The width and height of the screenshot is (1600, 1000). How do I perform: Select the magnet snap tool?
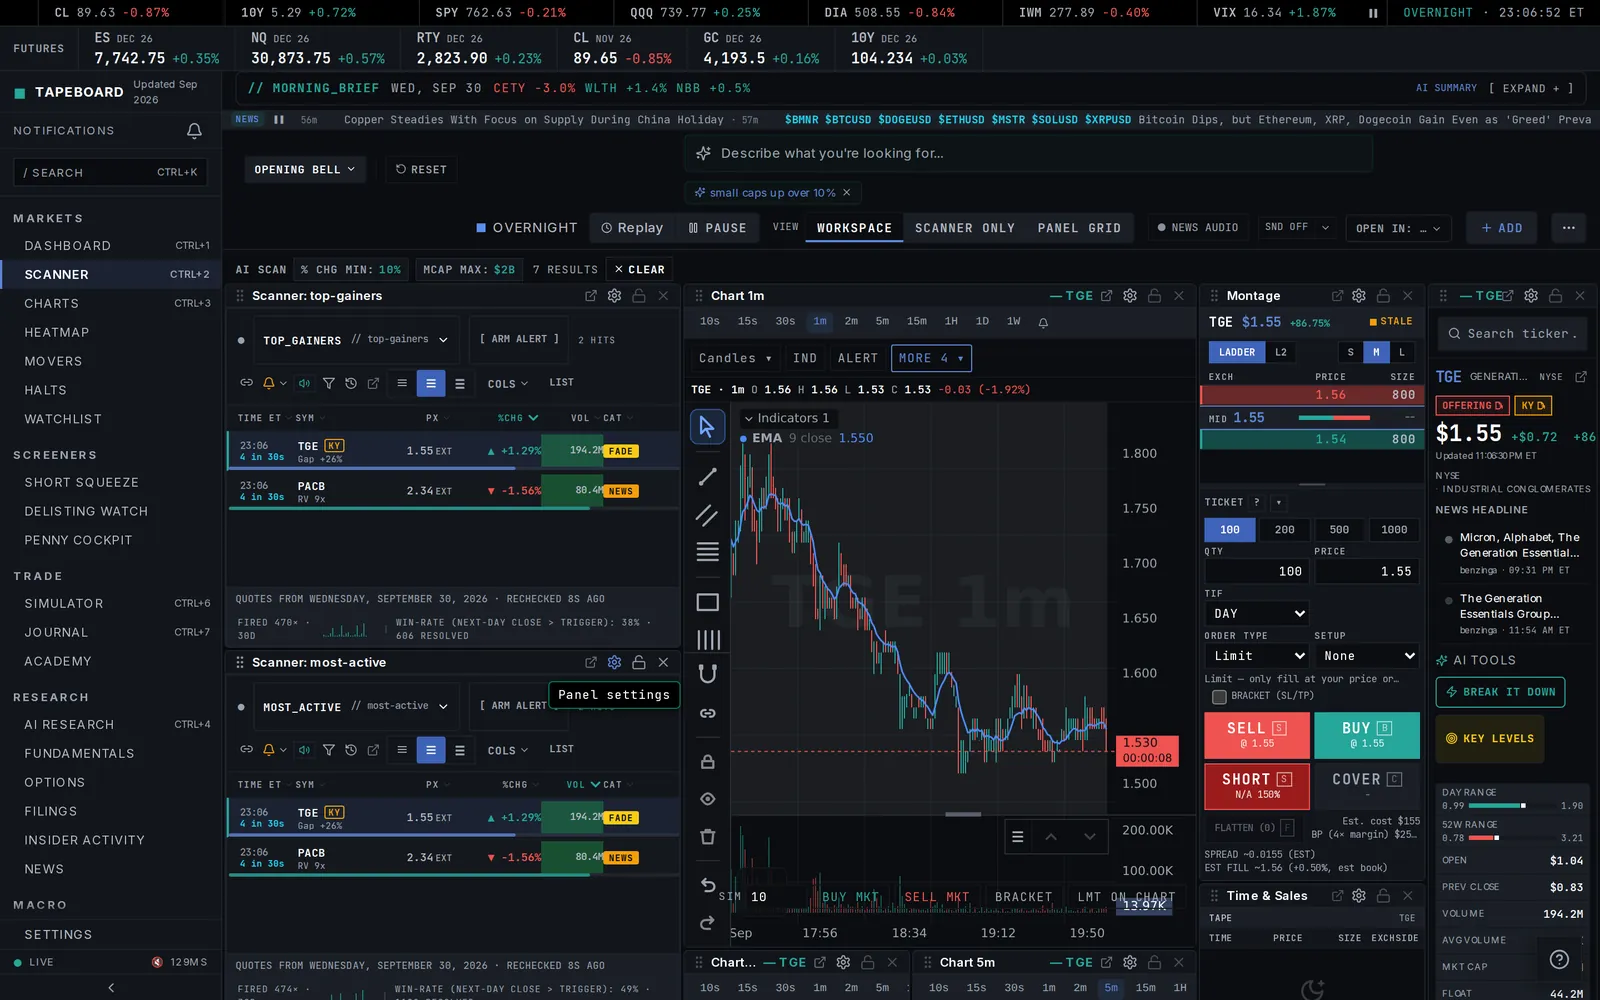[x=707, y=674]
